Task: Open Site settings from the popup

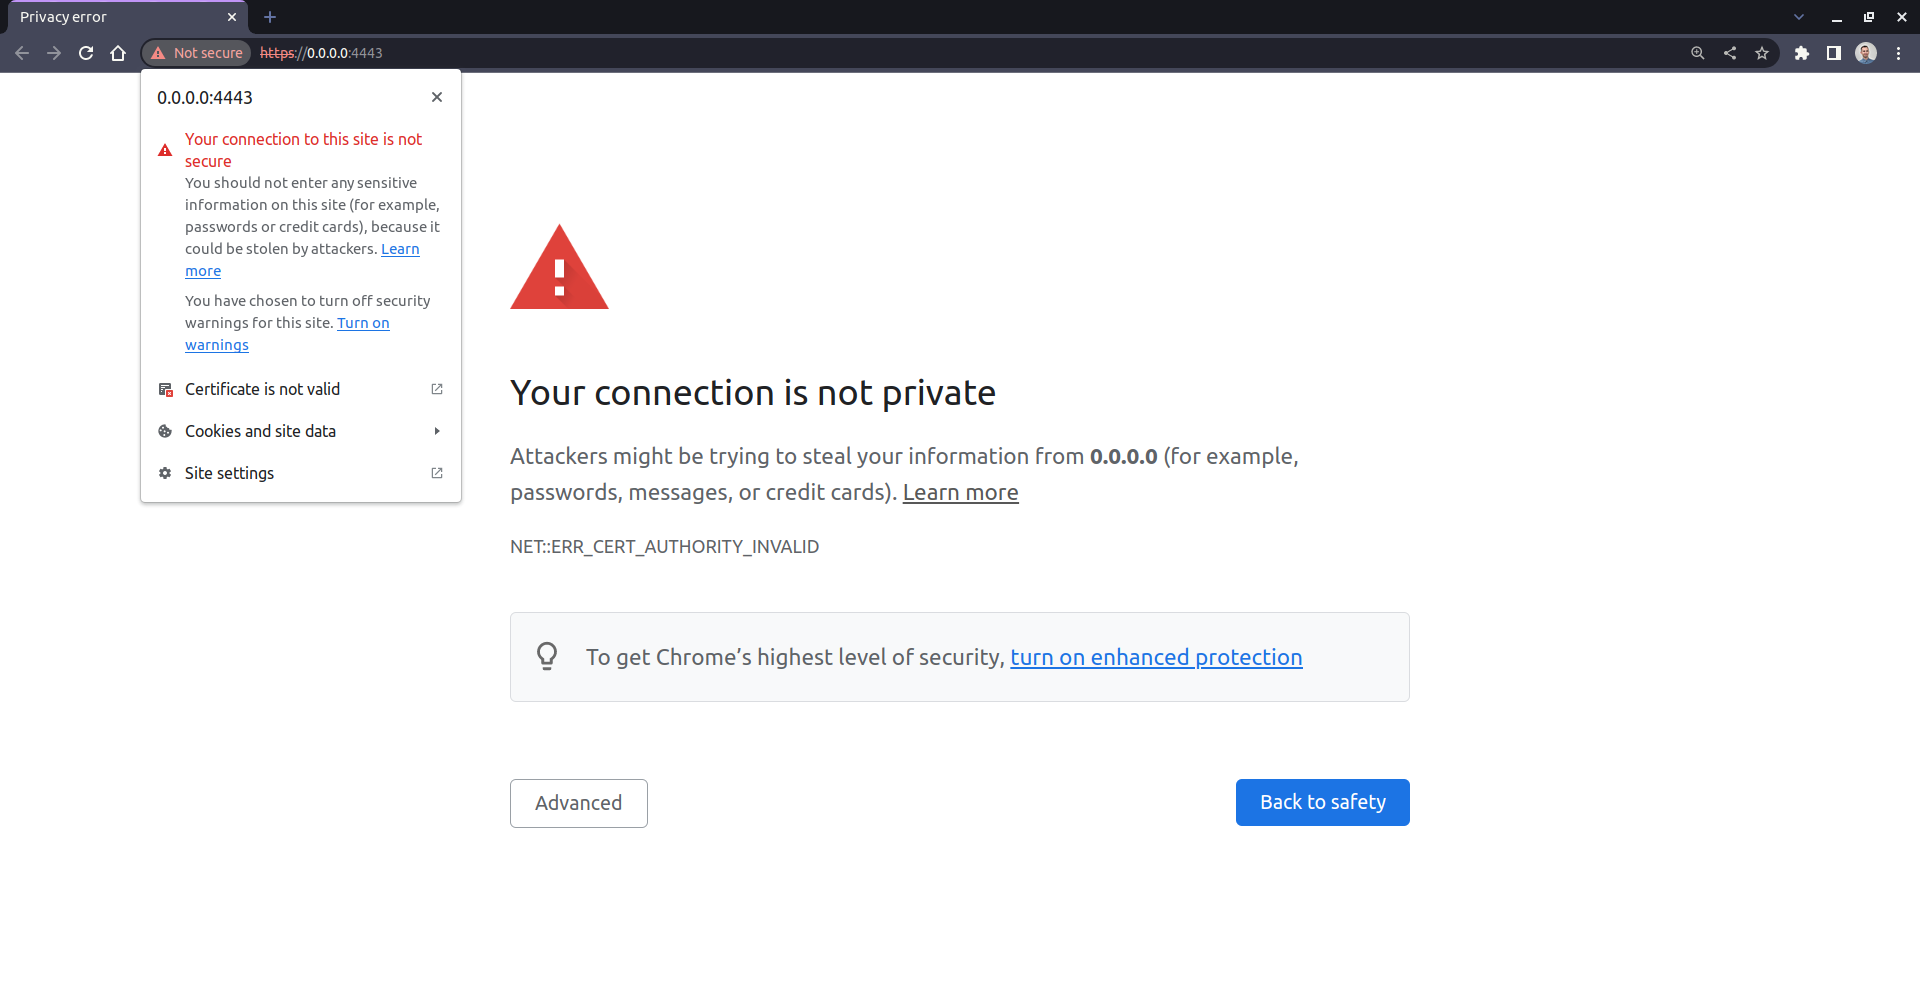Action: (229, 473)
